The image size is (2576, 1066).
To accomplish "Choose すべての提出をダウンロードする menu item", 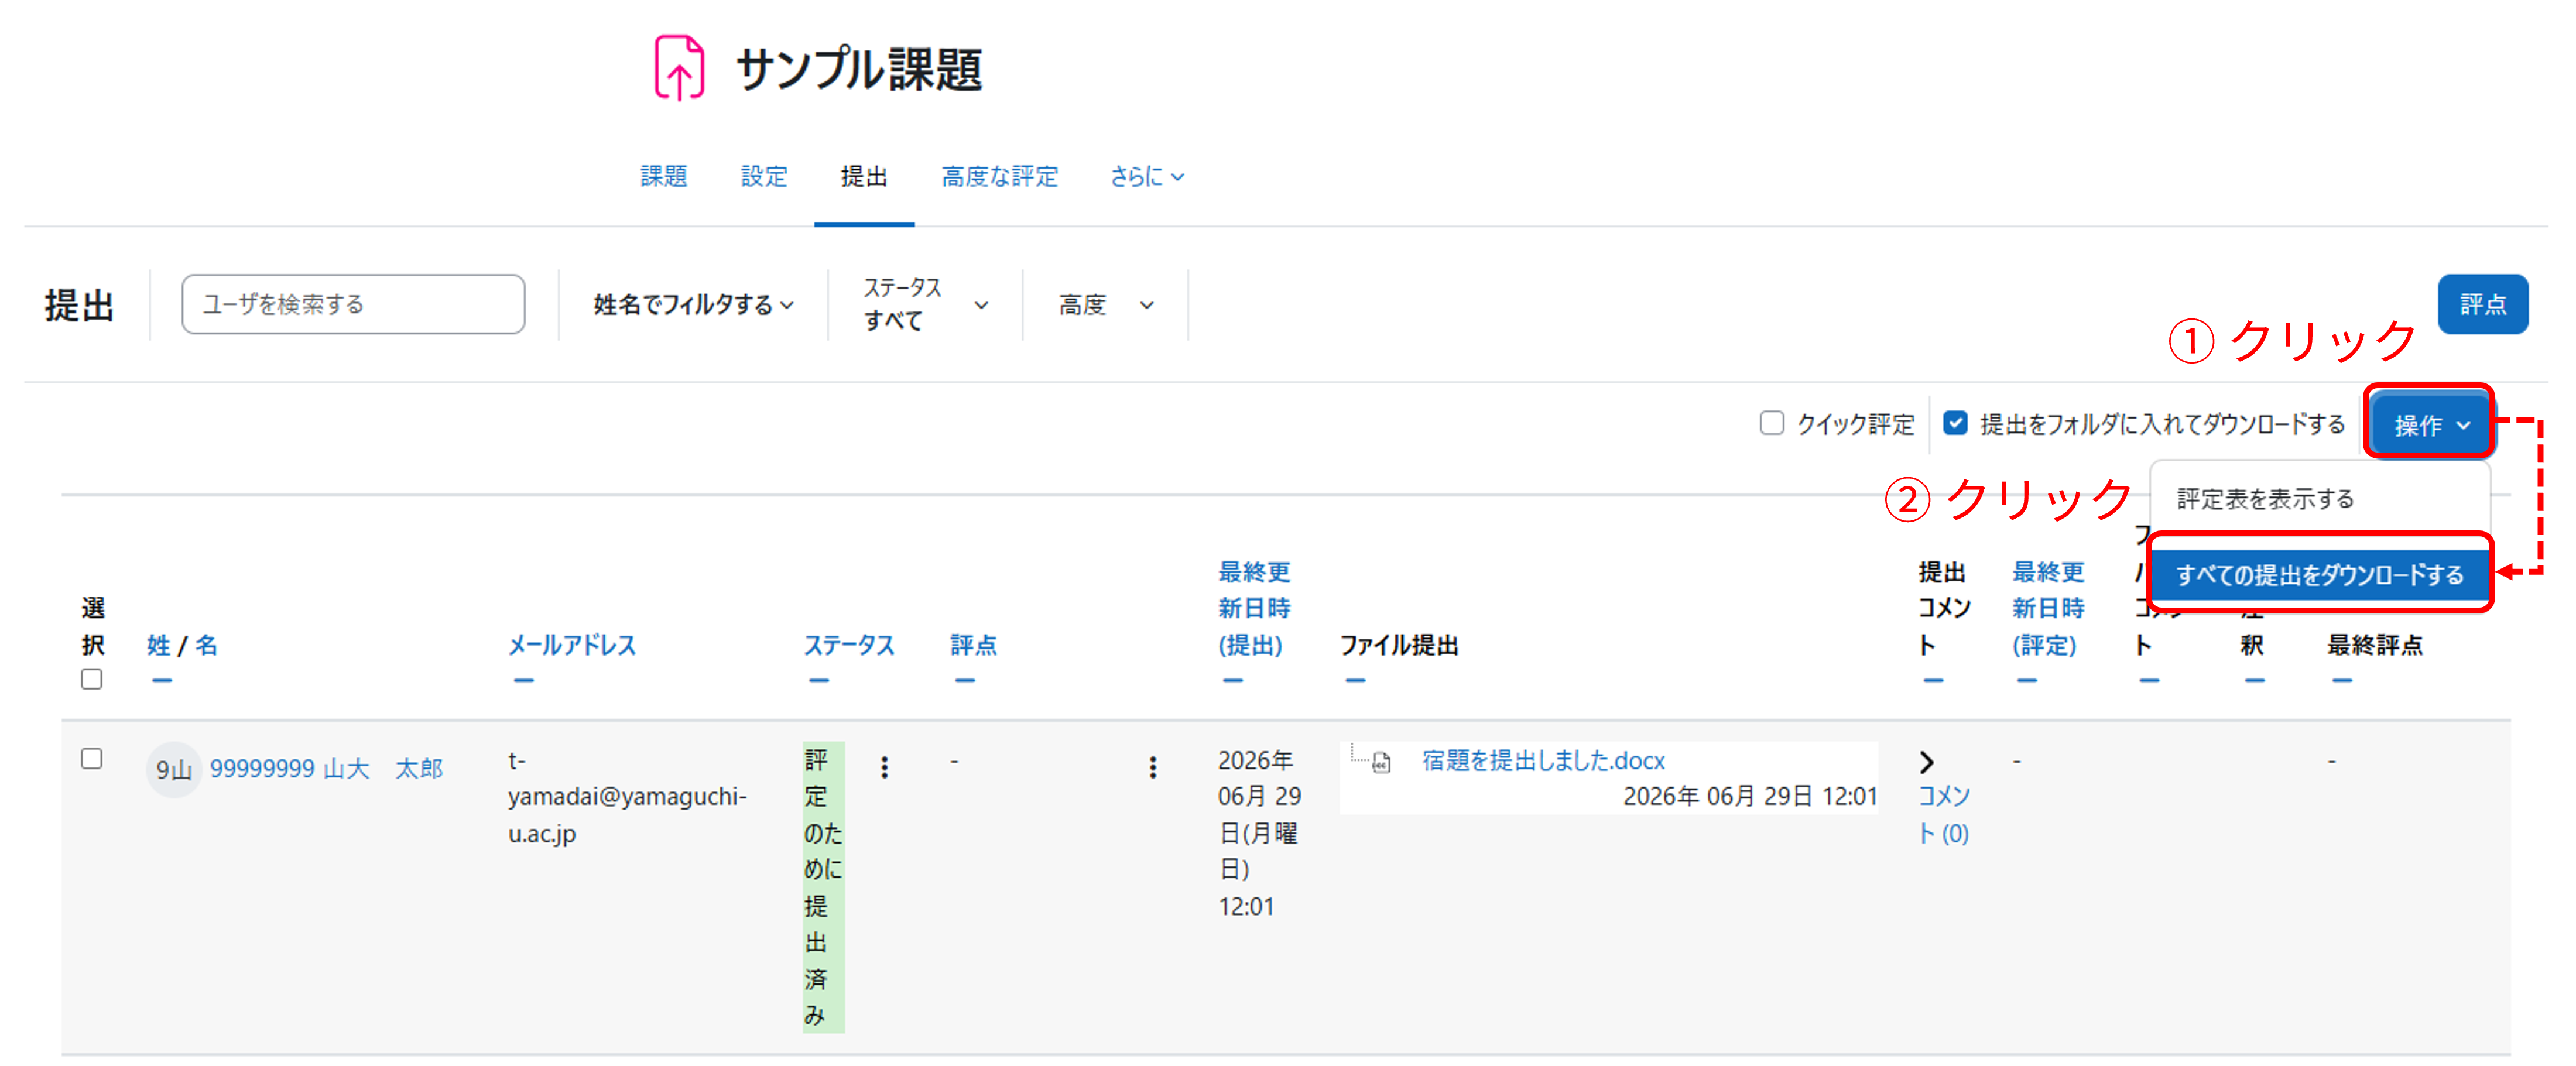I will pos(2320,574).
